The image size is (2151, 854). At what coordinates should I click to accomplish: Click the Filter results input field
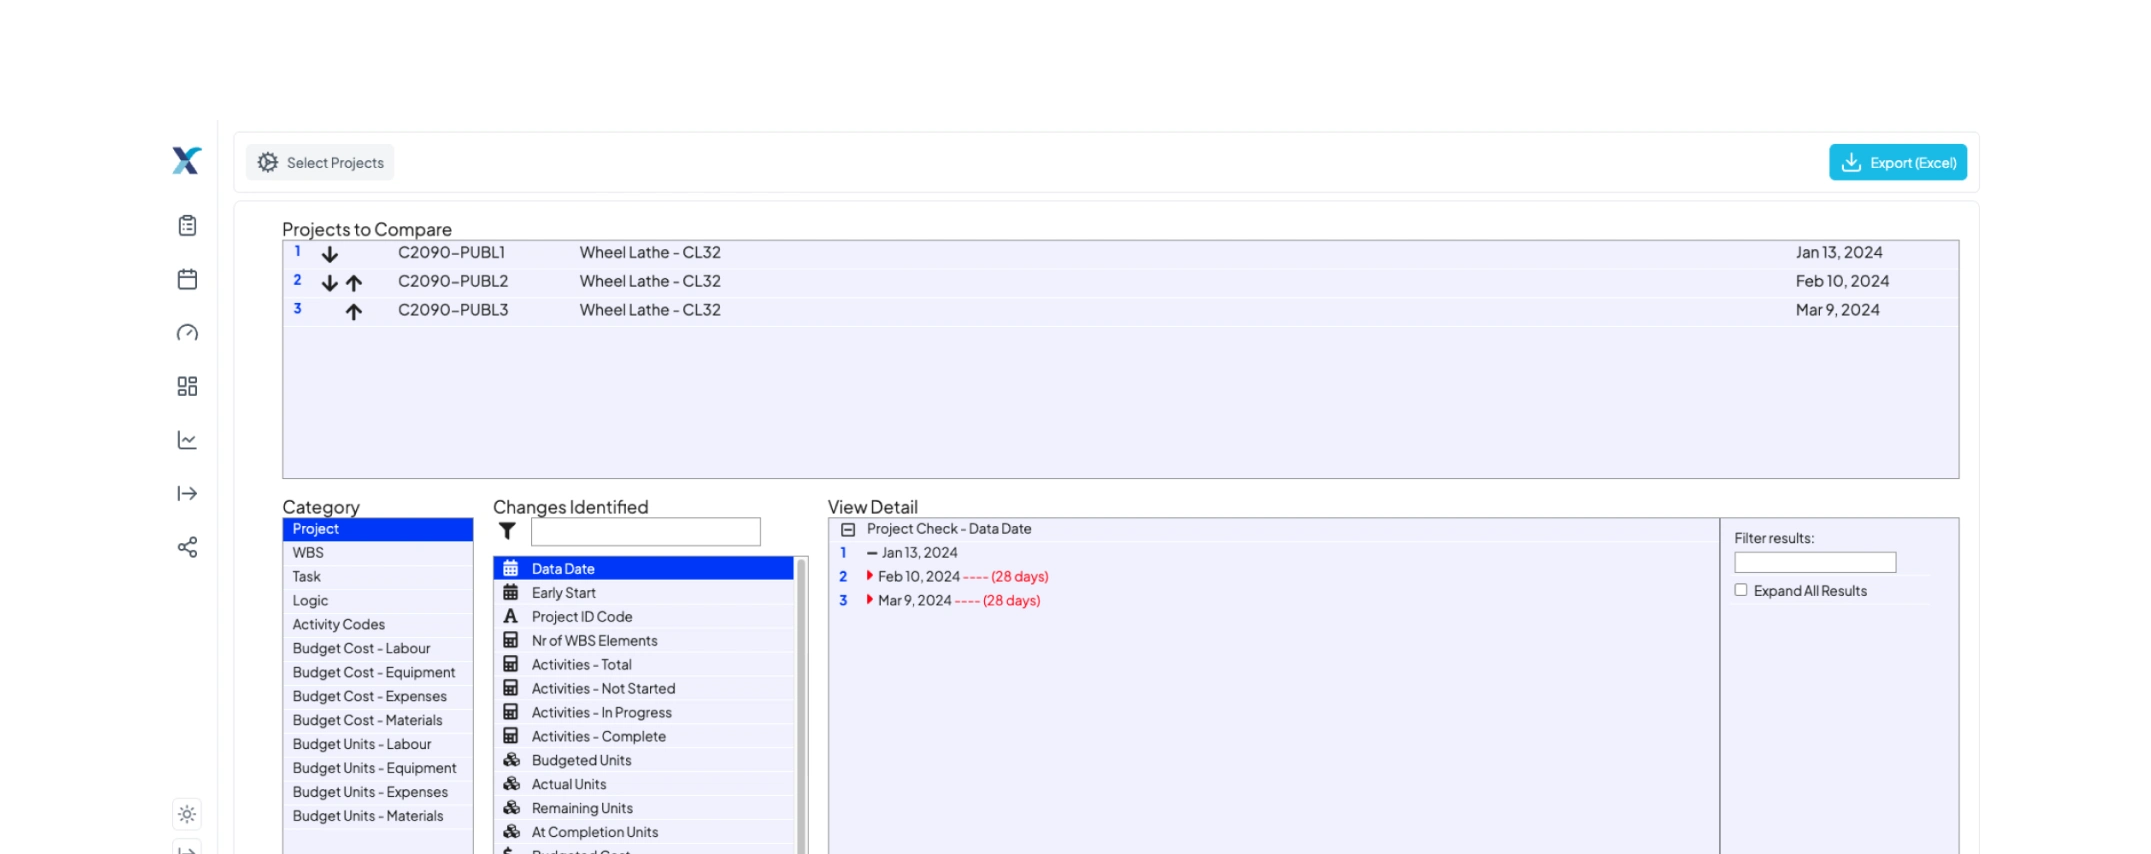click(x=1814, y=563)
